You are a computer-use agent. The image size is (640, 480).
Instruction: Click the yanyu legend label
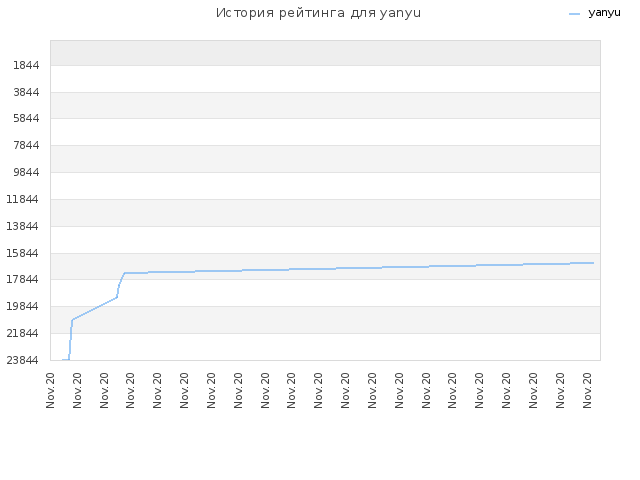point(604,13)
